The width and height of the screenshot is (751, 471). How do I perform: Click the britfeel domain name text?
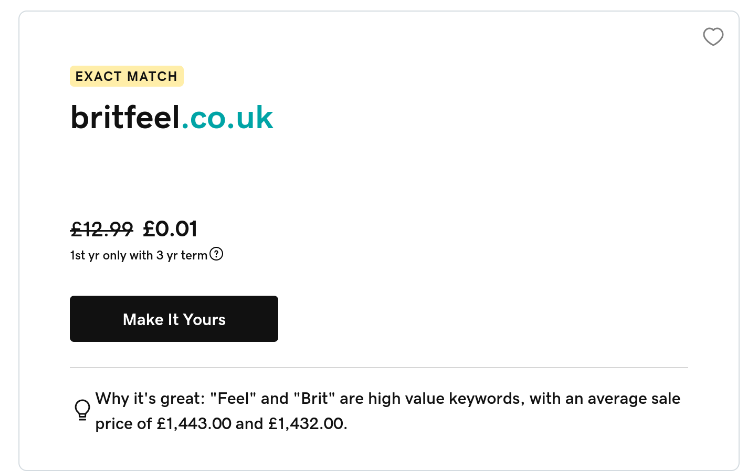125,117
